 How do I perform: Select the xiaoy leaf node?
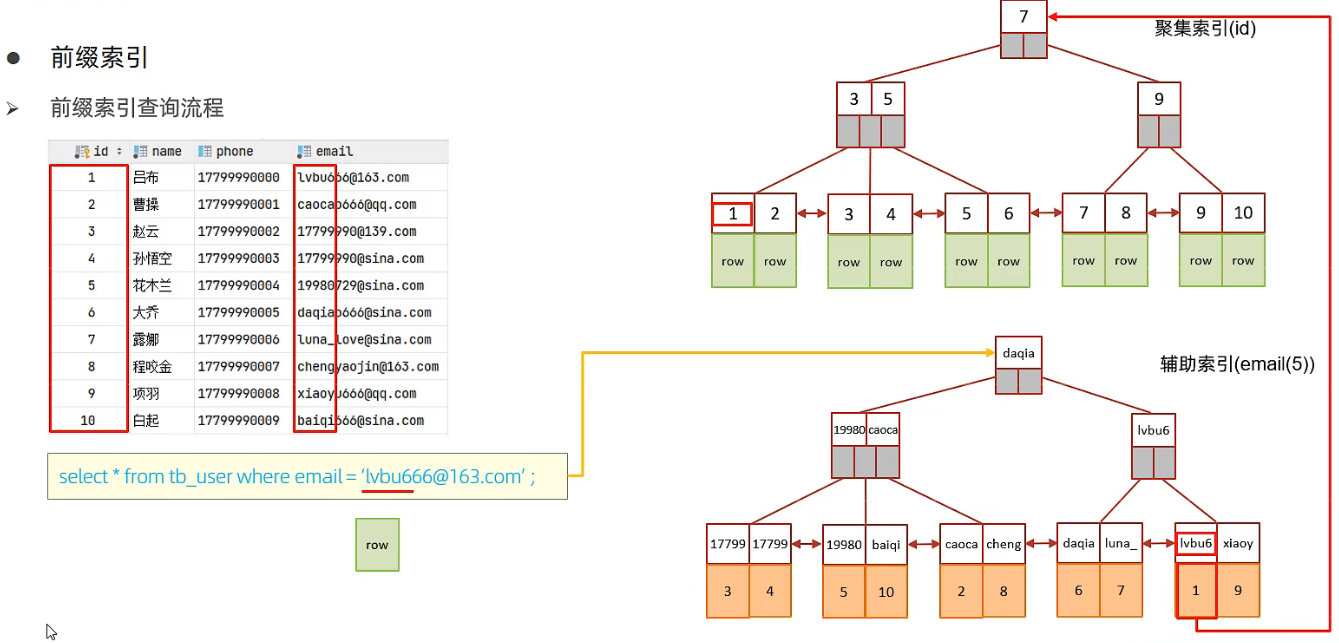[1238, 544]
